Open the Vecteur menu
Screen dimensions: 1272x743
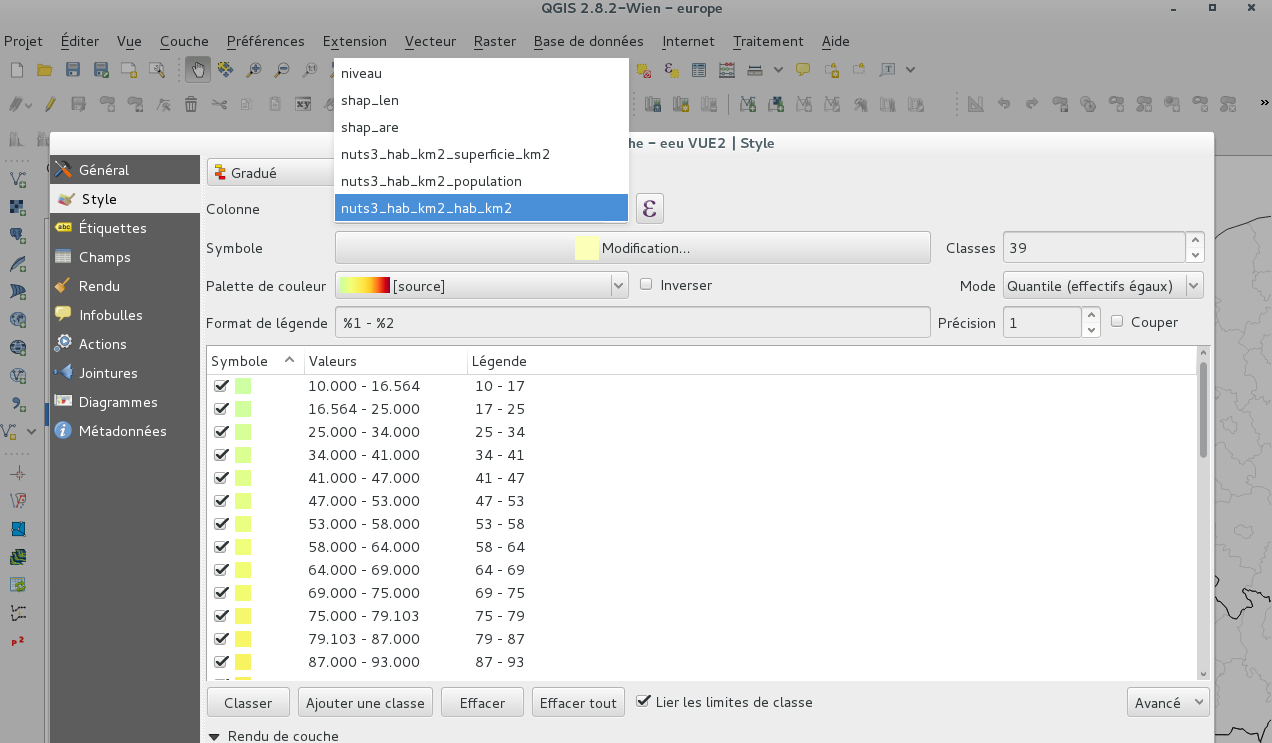pyautogui.click(x=430, y=41)
